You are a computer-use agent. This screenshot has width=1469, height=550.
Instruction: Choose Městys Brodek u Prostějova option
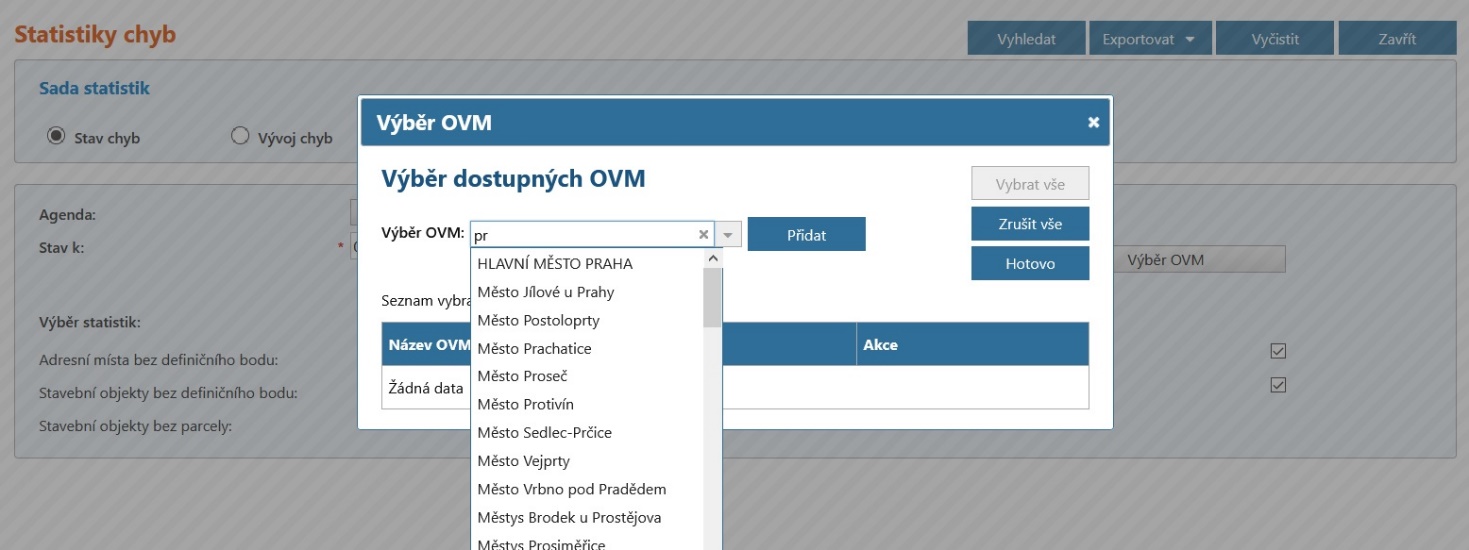(x=569, y=518)
